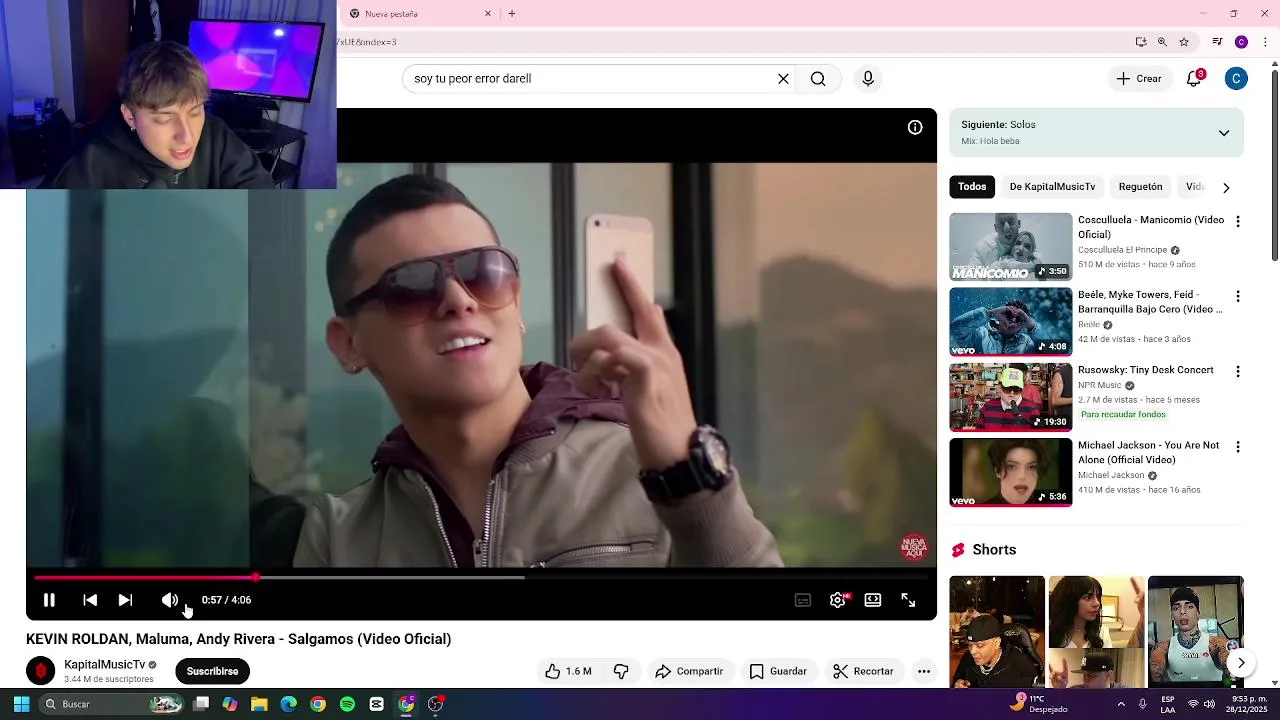Open the Cosculluela - Manicomio video thumbnail
This screenshot has width=1280, height=720.
tap(1010, 247)
